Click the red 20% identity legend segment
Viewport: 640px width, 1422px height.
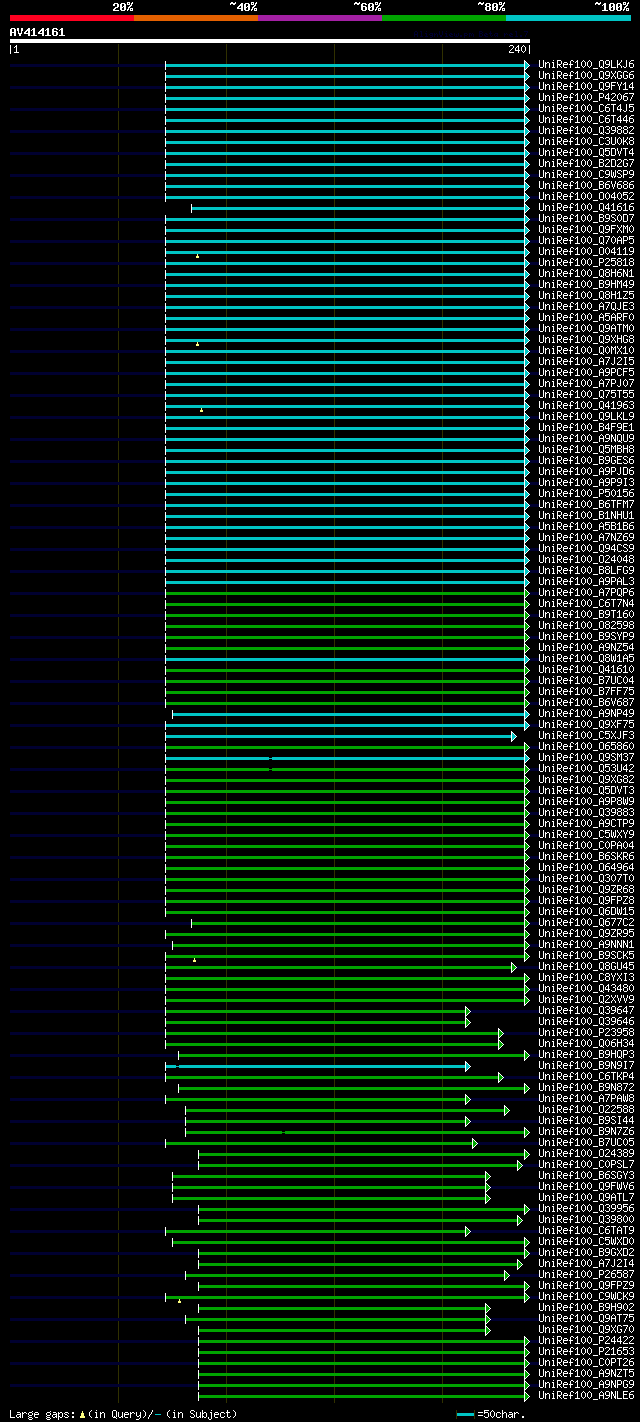click(x=72, y=18)
